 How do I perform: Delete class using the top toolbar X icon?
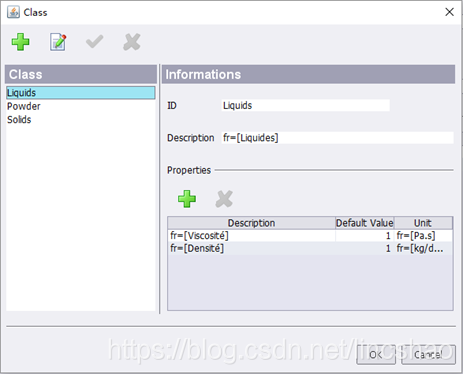coord(132,42)
